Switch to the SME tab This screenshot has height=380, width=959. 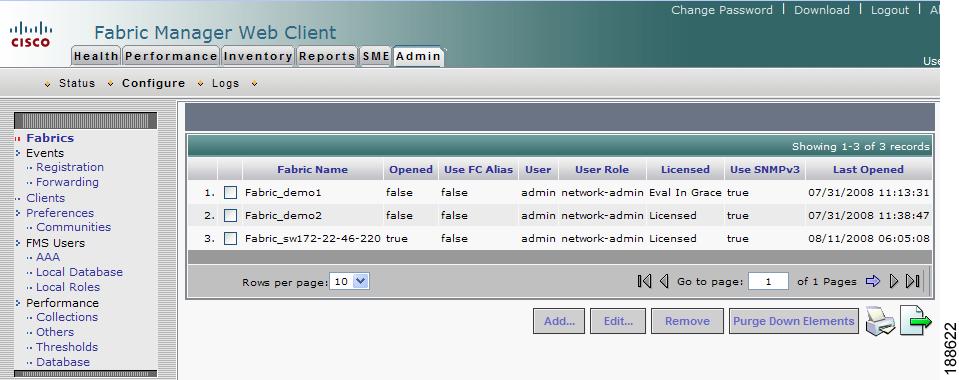[376, 56]
